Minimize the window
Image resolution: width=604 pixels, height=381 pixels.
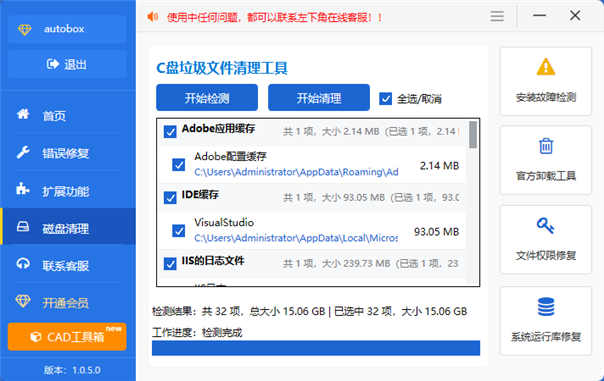coord(539,16)
